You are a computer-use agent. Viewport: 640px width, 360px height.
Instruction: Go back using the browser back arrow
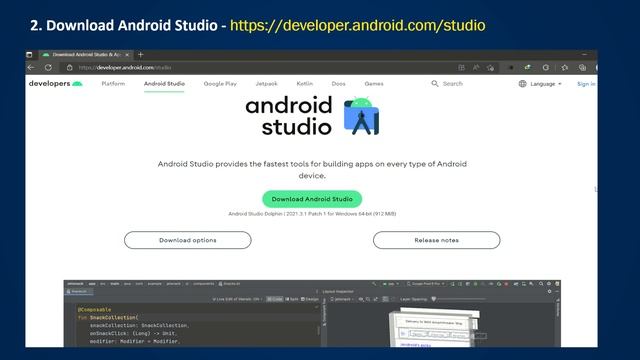[31, 67]
